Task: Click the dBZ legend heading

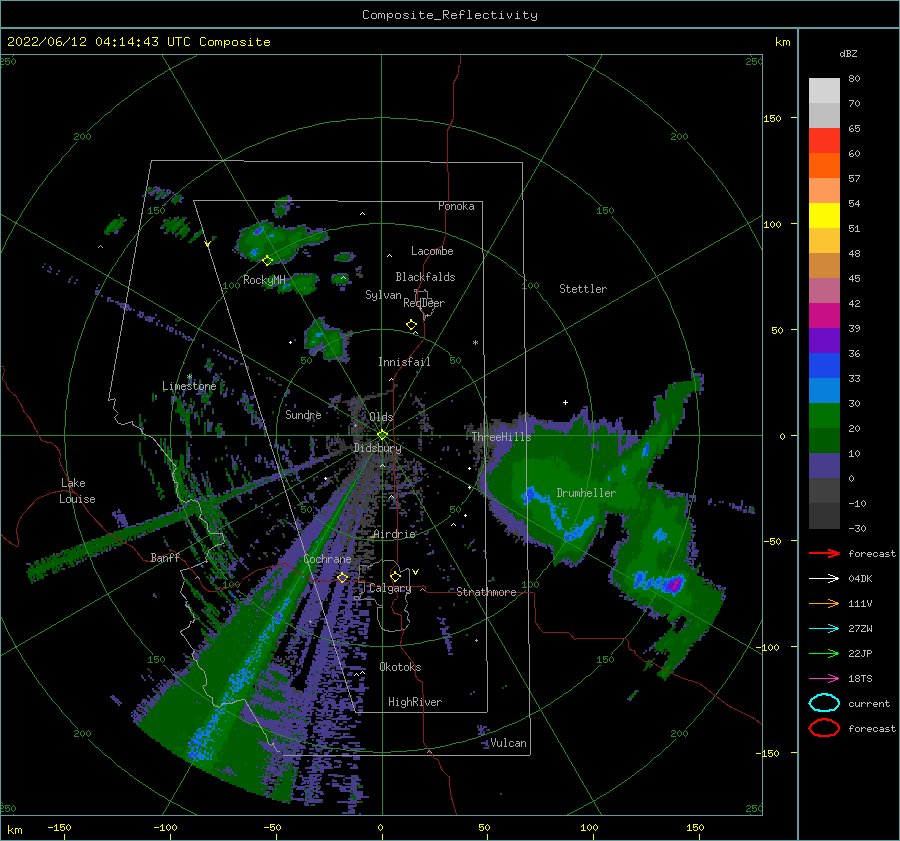Action: tap(848, 53)
